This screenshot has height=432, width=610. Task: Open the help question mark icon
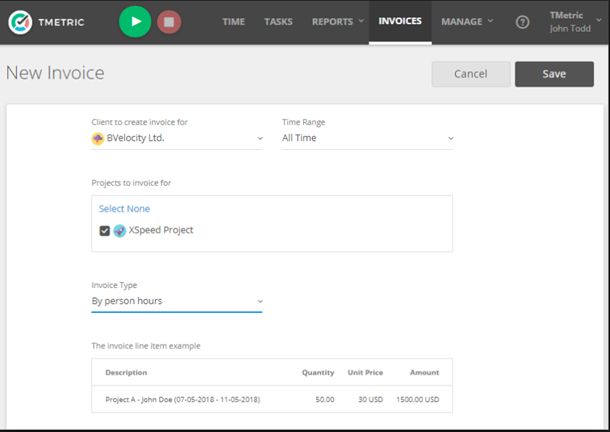pyautogui.click(x=522, y=22)
